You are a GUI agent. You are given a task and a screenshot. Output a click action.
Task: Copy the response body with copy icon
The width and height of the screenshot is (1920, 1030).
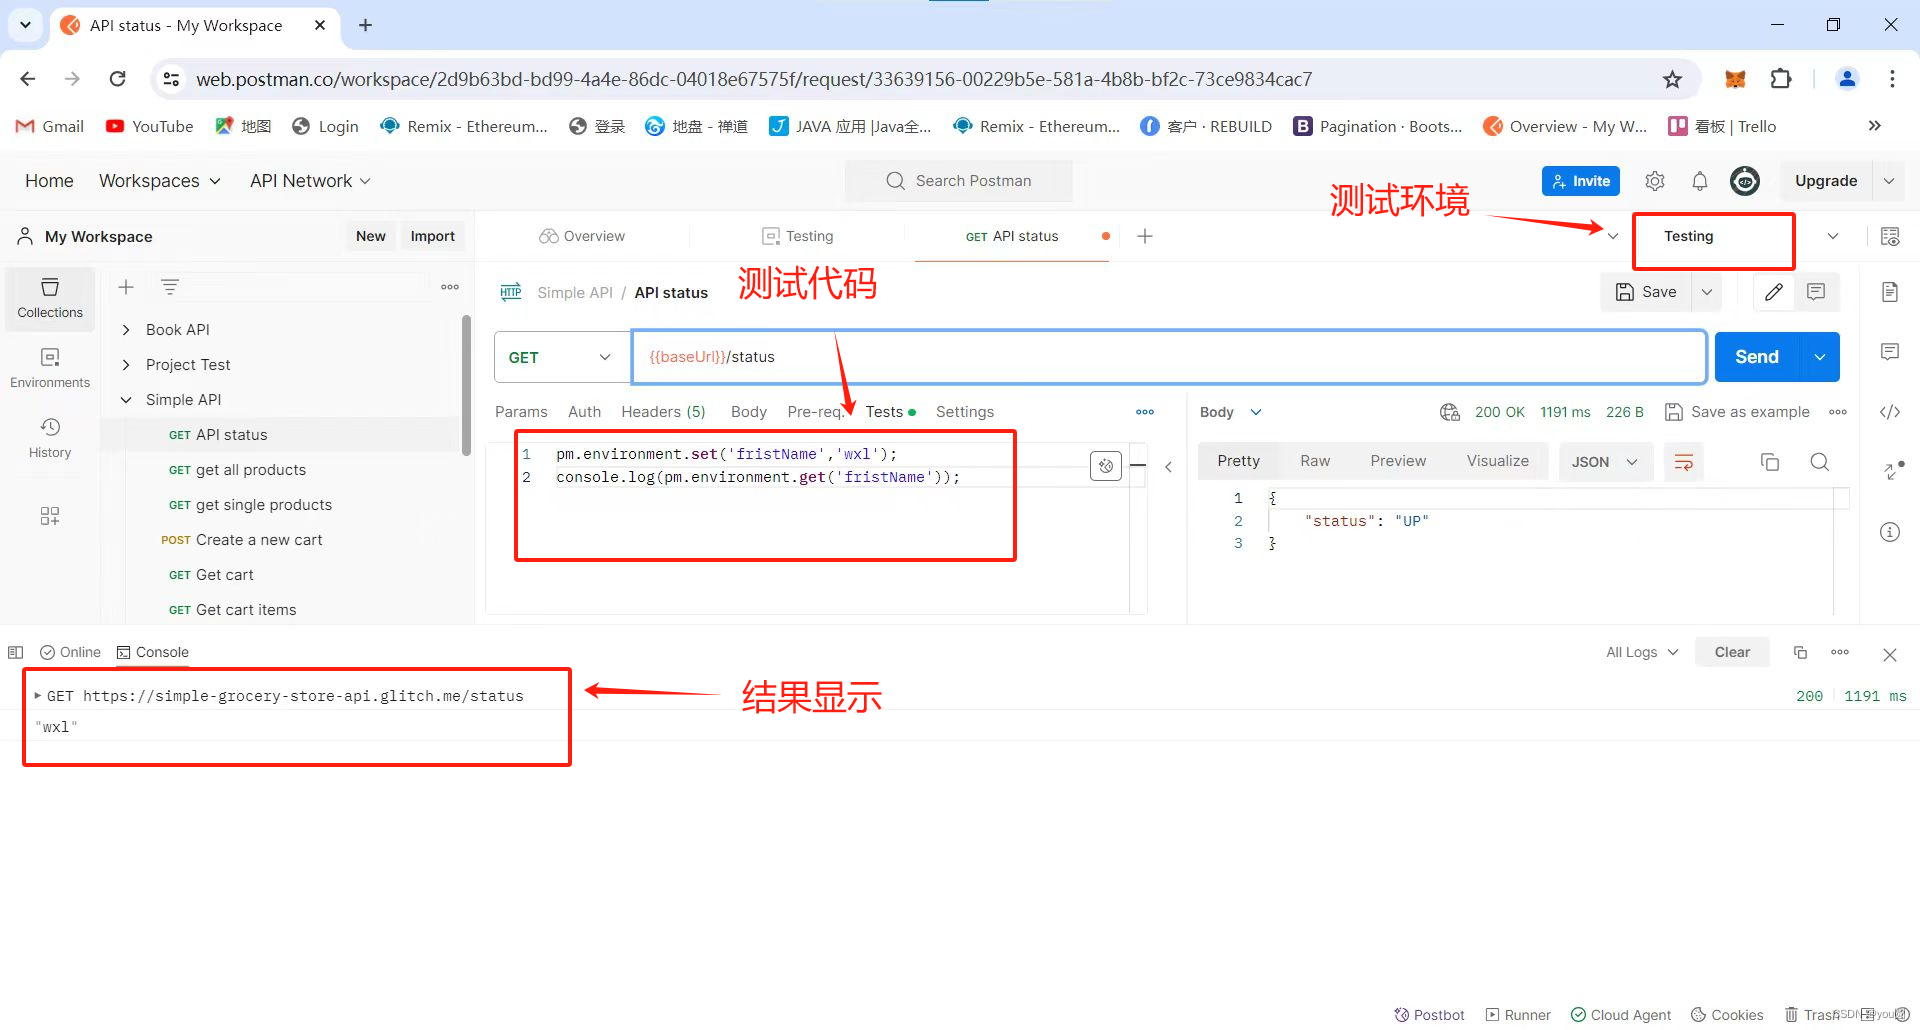point(1770,462)
